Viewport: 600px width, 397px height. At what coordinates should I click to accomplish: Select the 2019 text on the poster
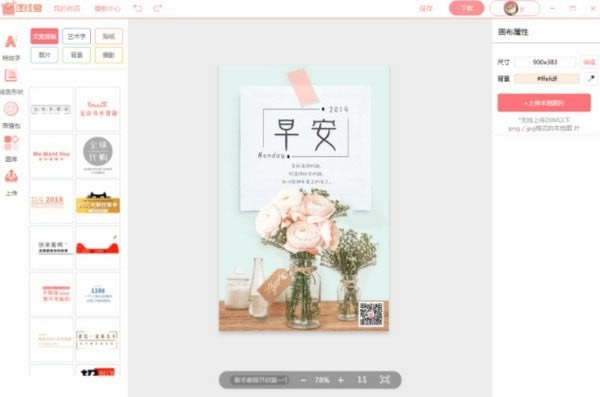(339, 109)
